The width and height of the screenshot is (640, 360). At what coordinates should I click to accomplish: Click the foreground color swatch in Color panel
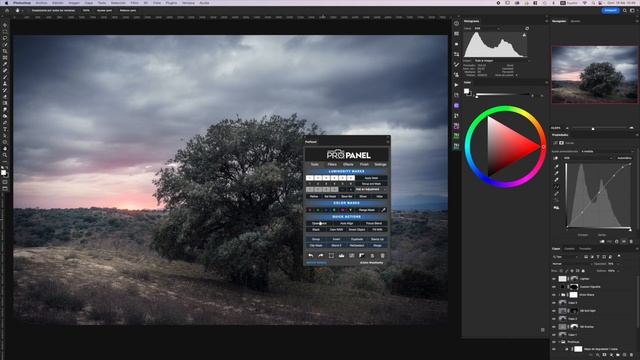tap(466, 91)
